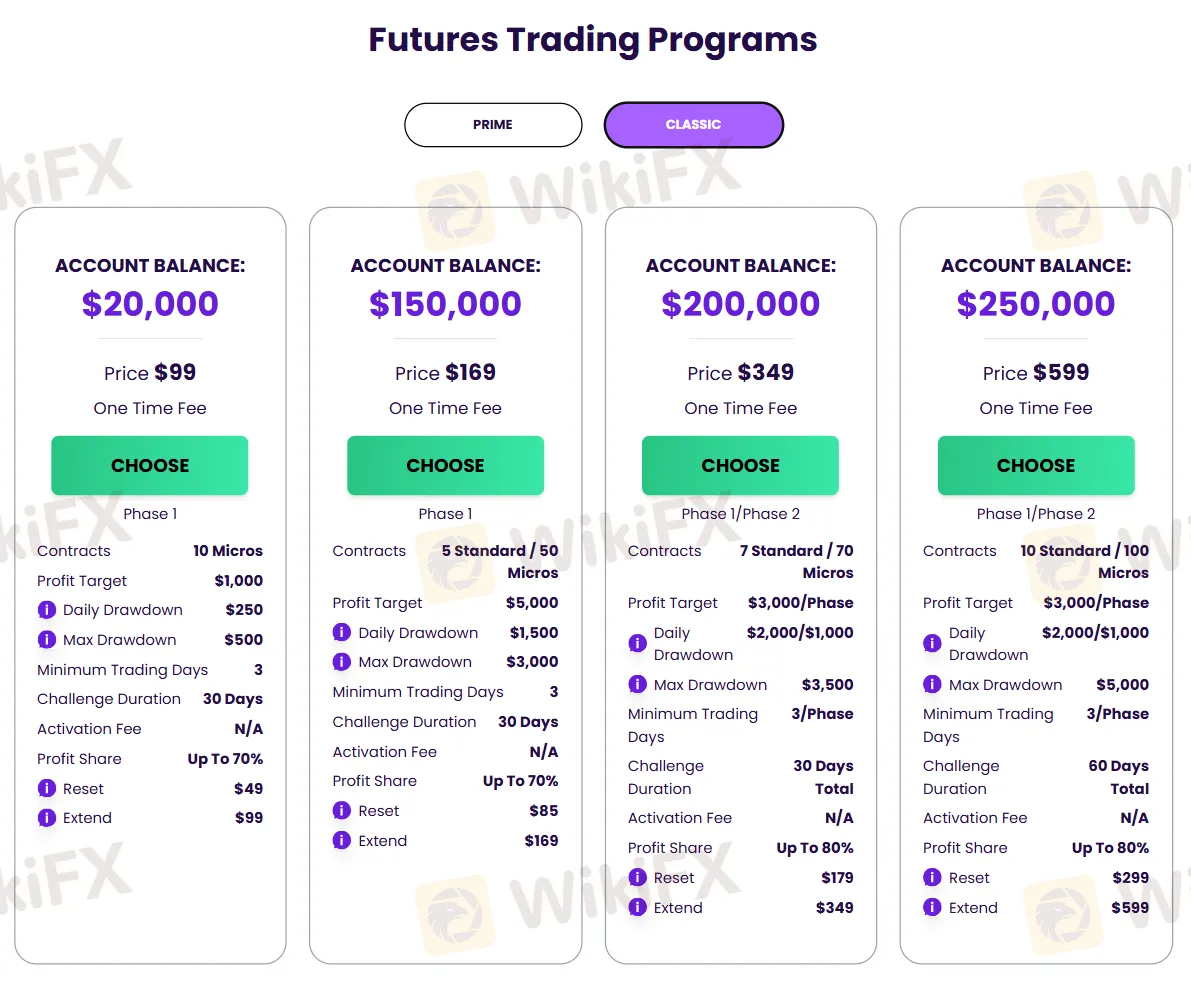The image size is (1191, 984).
Task: Click the $599 price in $250,000 plan
Action: pyautogui.click(x=1061, y=373)
